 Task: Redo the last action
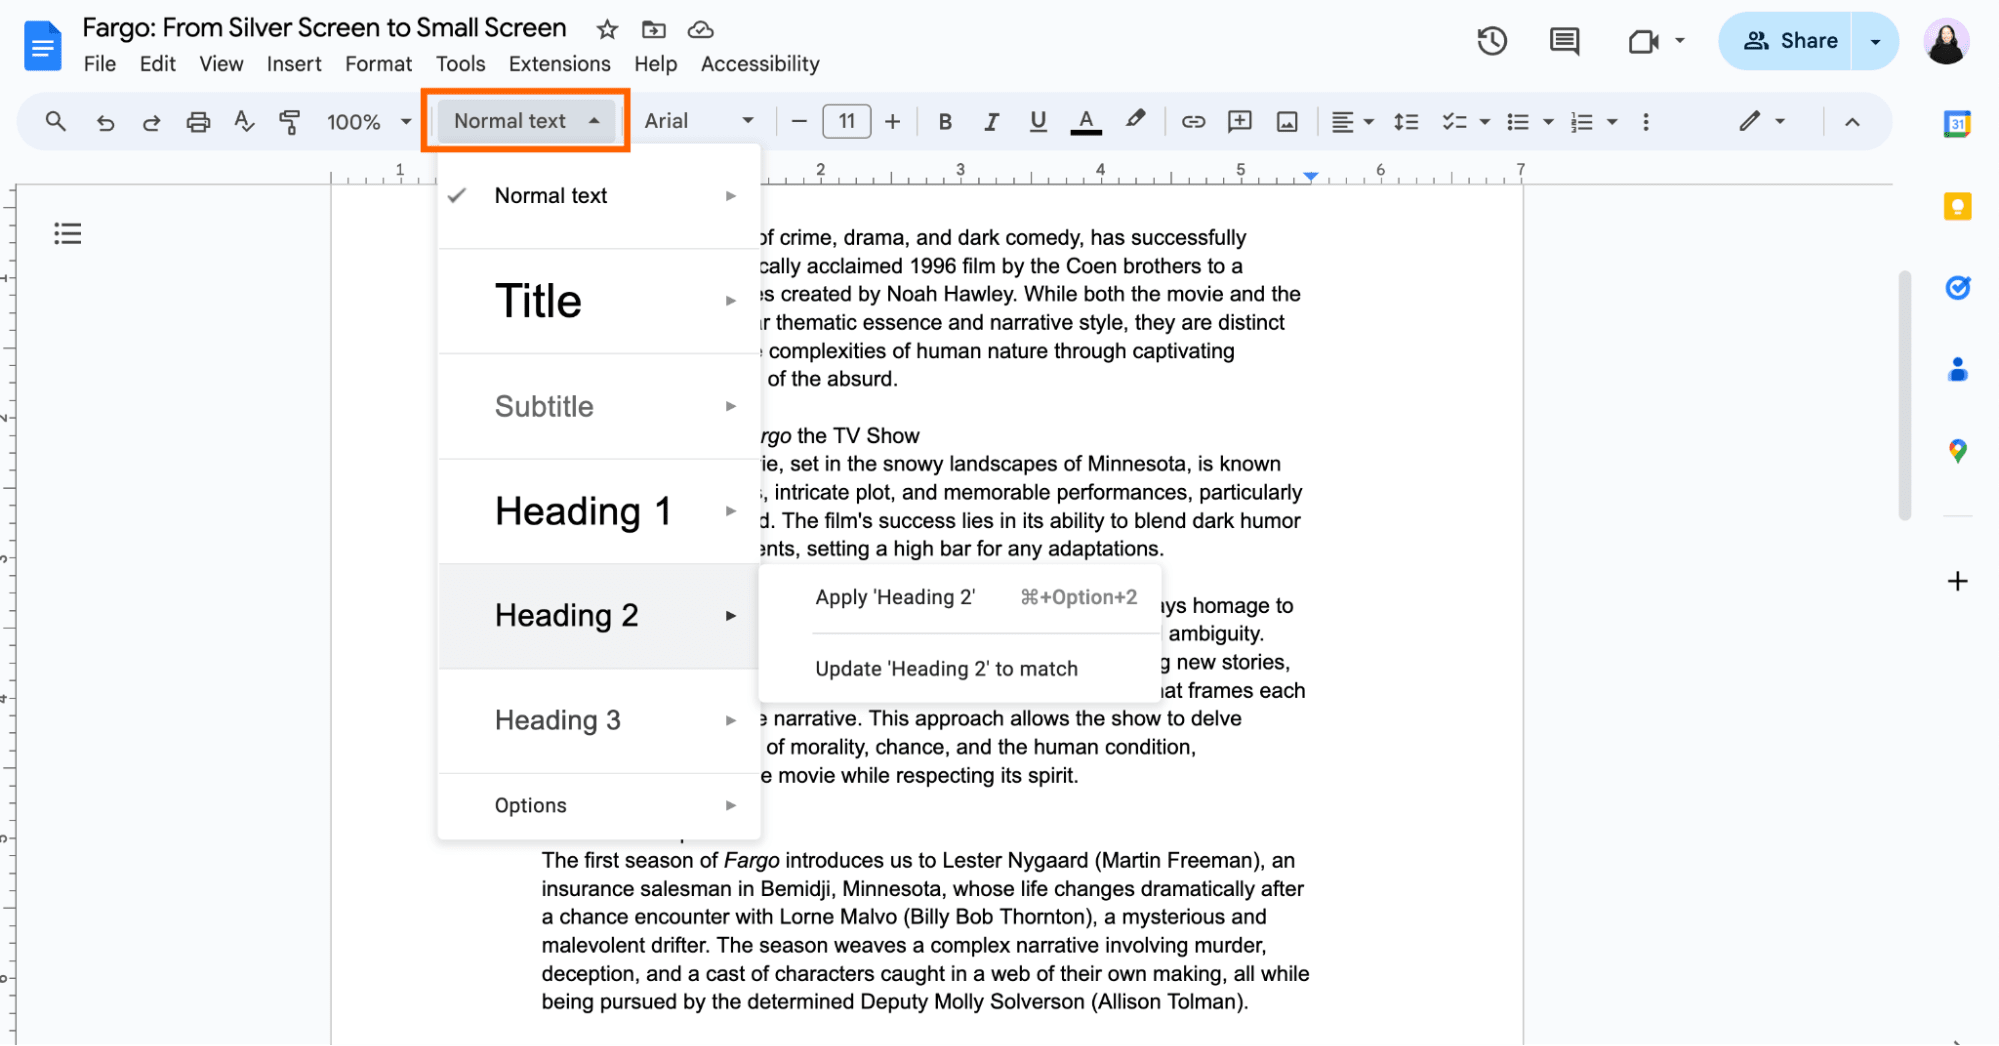(x=152, y=122)
